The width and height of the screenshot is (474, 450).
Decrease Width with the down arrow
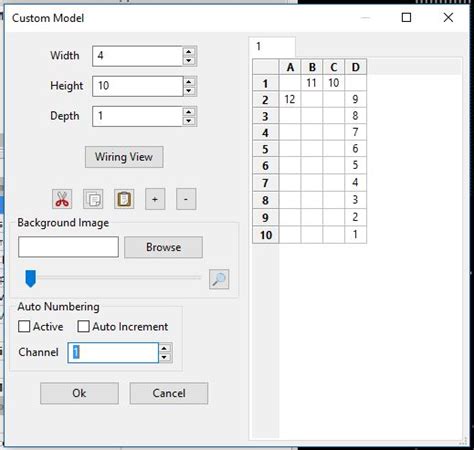pos(189,61)
